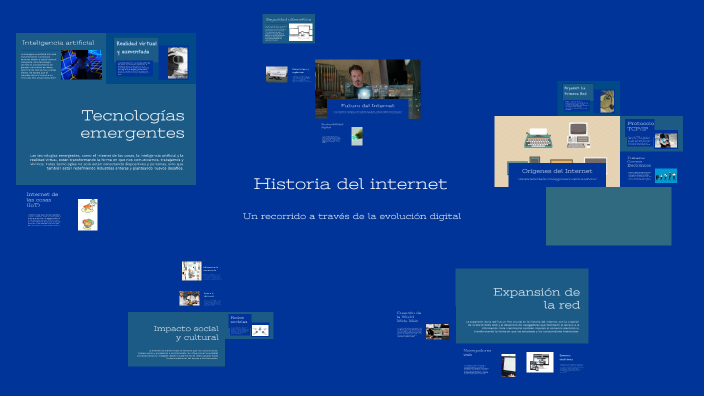Select the Expansión de la red description paragraph
This screenshot has width=704, height=396.
click(x=522, y=326)
